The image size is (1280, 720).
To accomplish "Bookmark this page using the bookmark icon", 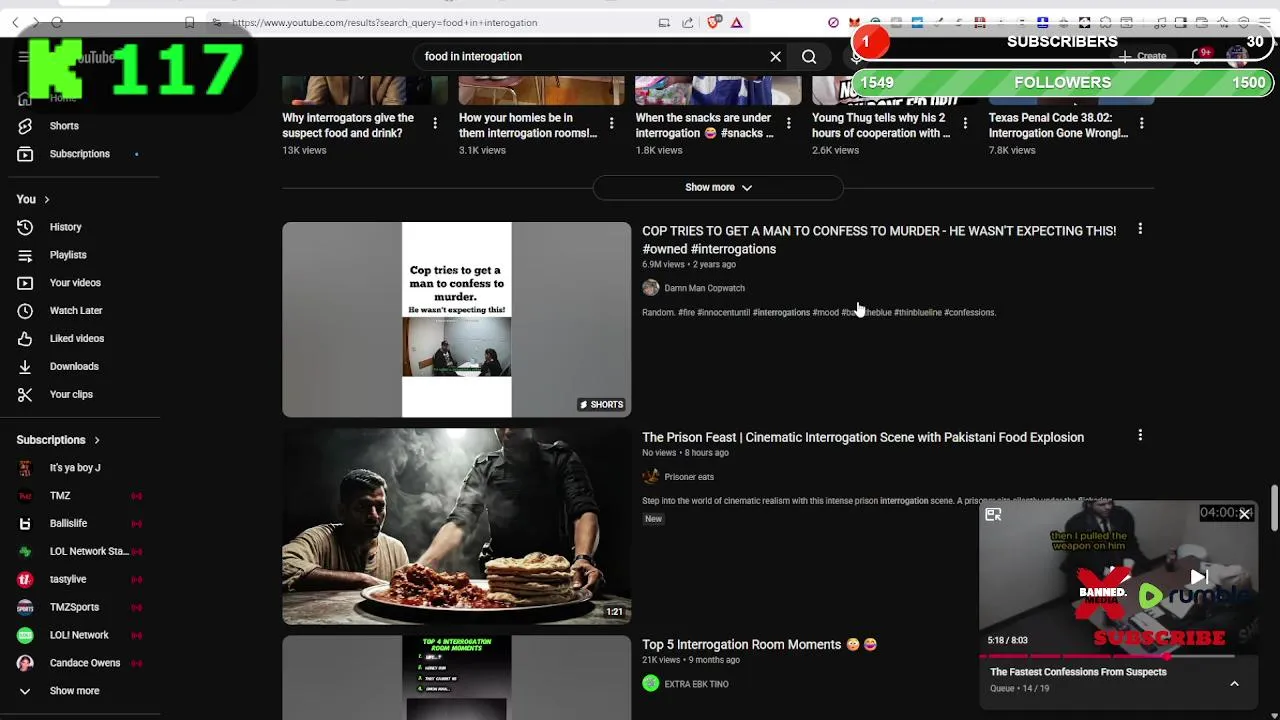I will click(x=190, y=22).
